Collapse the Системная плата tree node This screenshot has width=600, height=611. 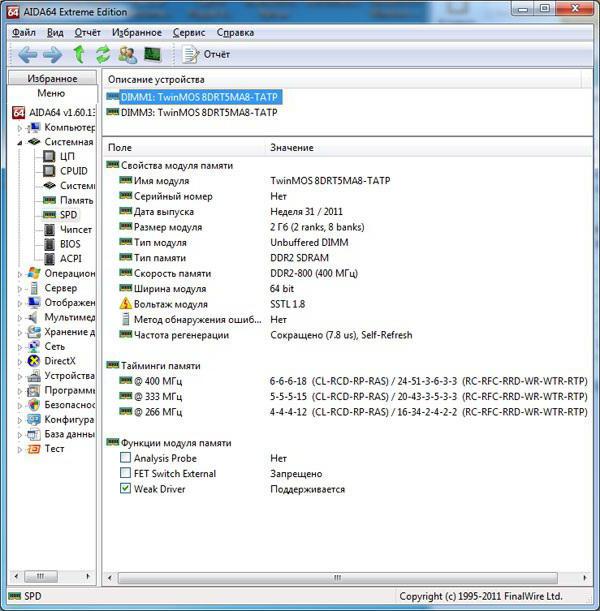pyautogui.click(x=19, y=143)
